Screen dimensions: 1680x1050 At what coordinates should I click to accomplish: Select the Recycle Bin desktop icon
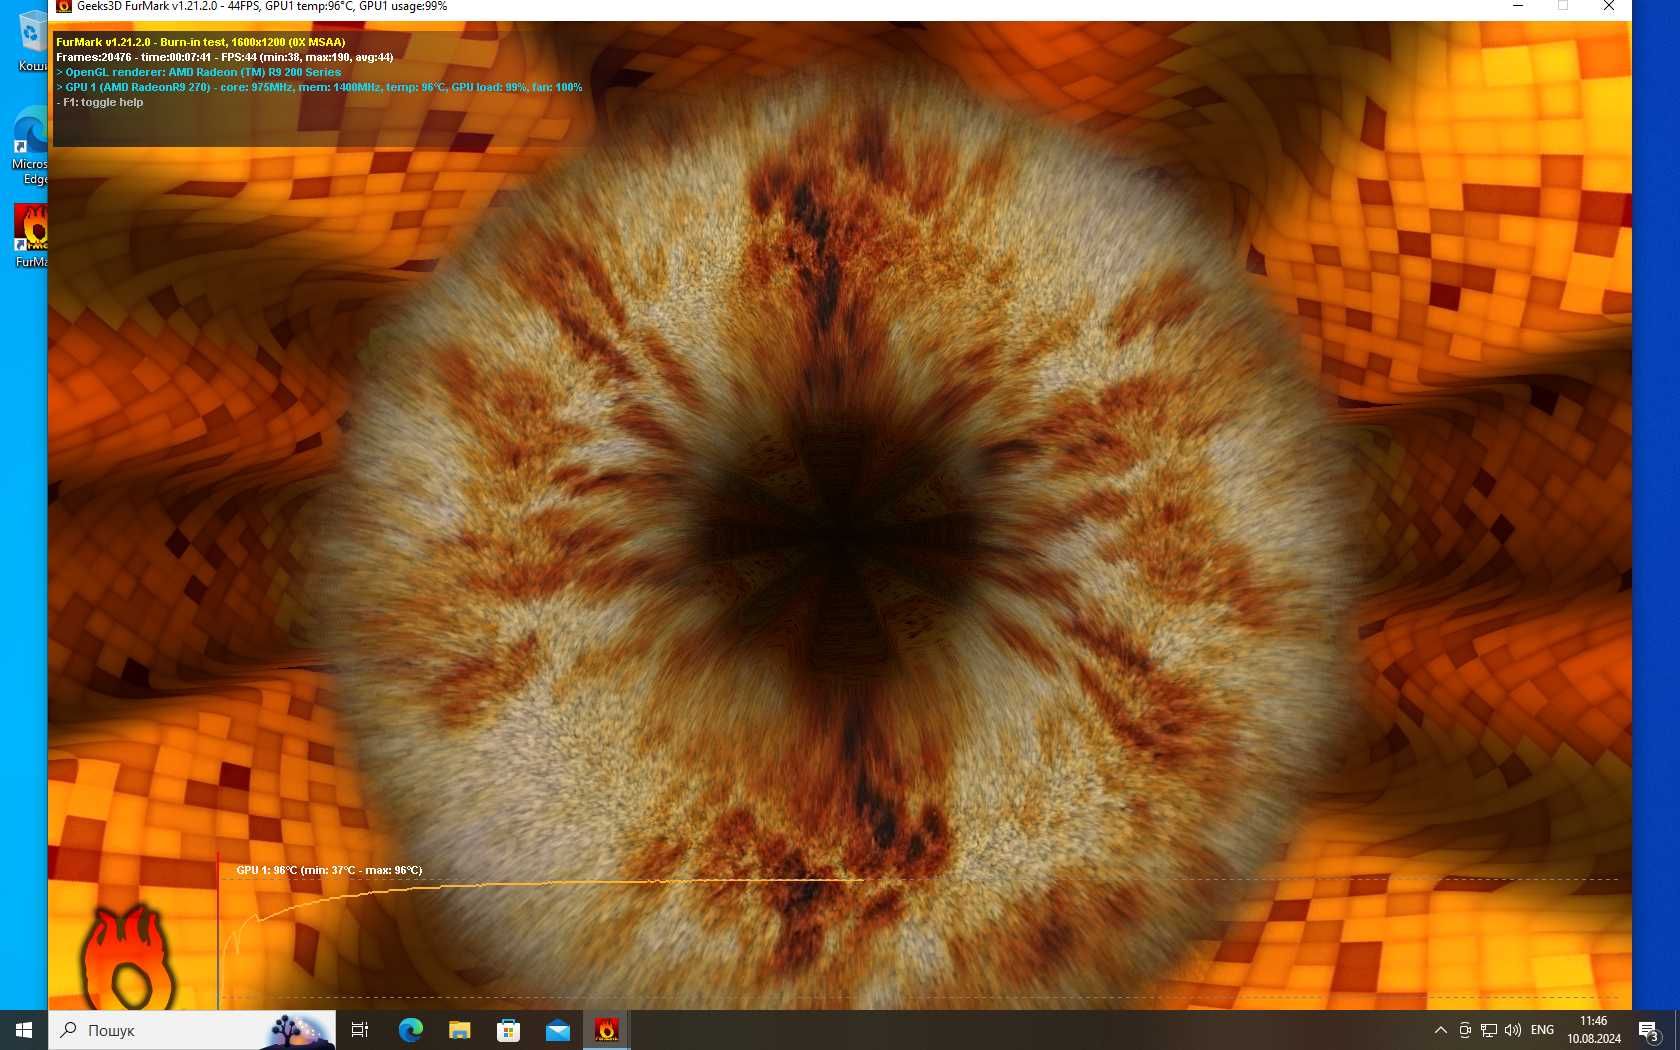[31, 42]
